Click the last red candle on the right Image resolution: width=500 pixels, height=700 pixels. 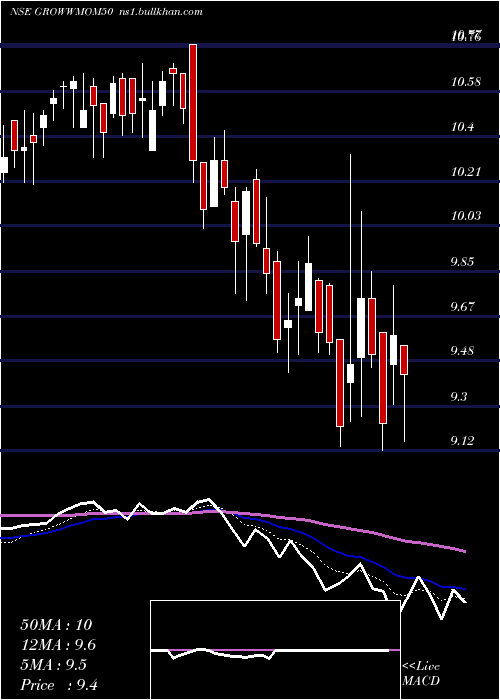tap(404, 360)
